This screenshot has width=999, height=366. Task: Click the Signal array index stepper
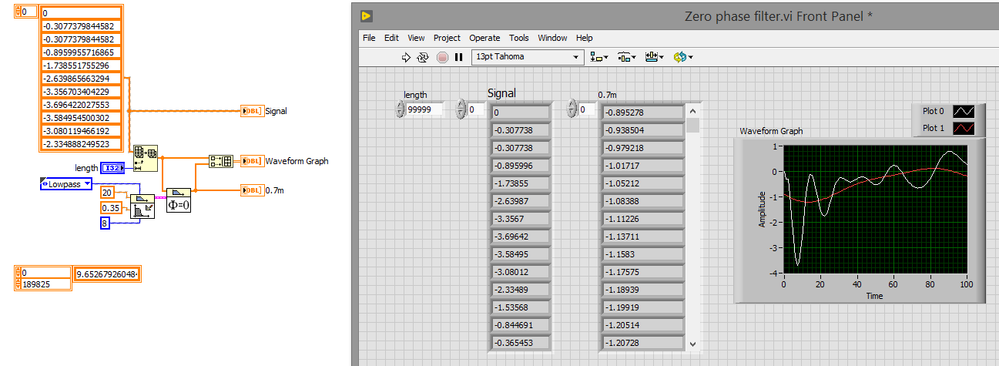click(461, 110)
